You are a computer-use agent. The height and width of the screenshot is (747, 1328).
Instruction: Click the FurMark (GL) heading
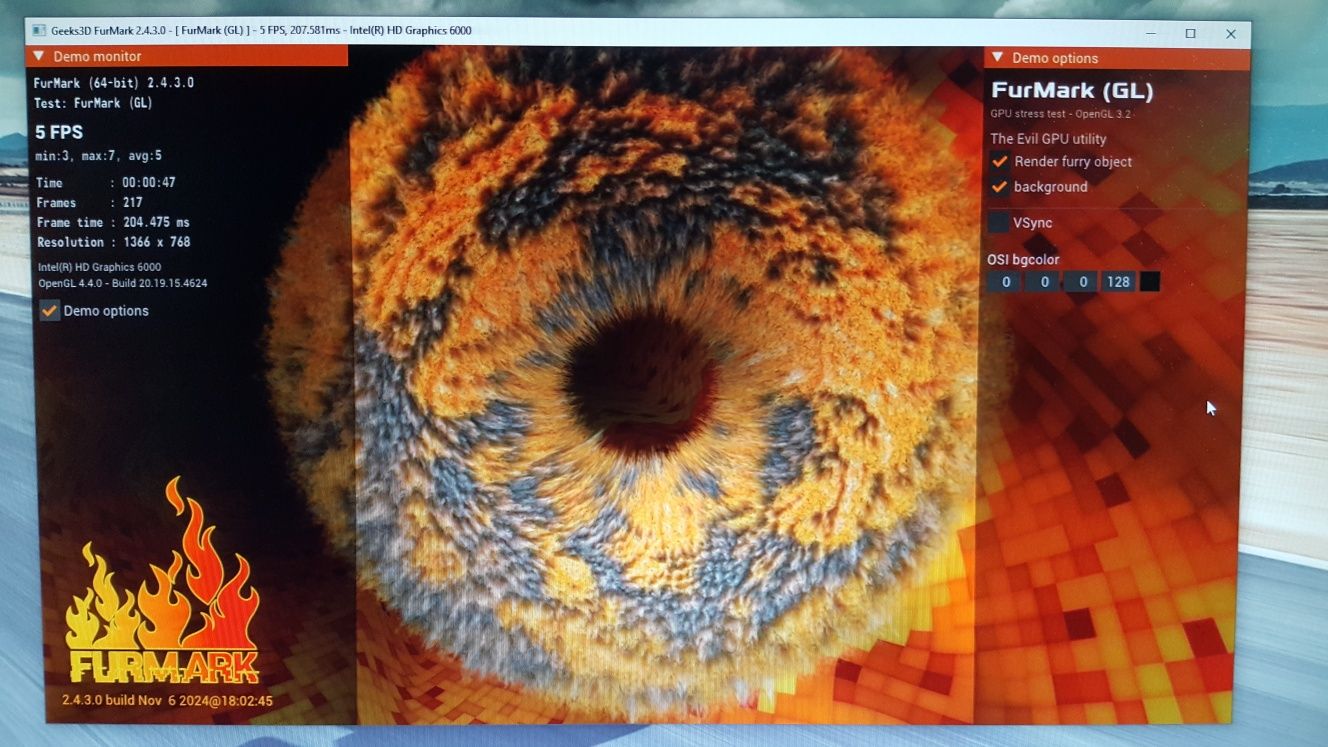coord(1072,92)
